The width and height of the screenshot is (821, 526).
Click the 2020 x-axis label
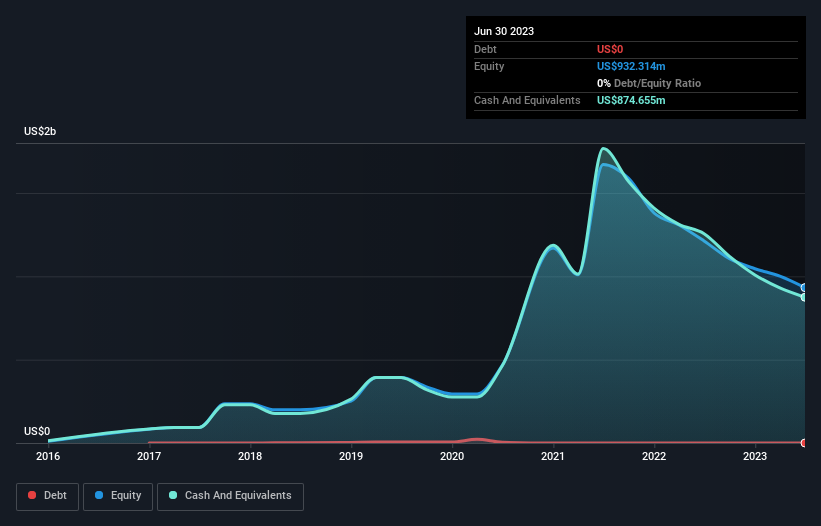pyautogui.click(x=452, y=456)
